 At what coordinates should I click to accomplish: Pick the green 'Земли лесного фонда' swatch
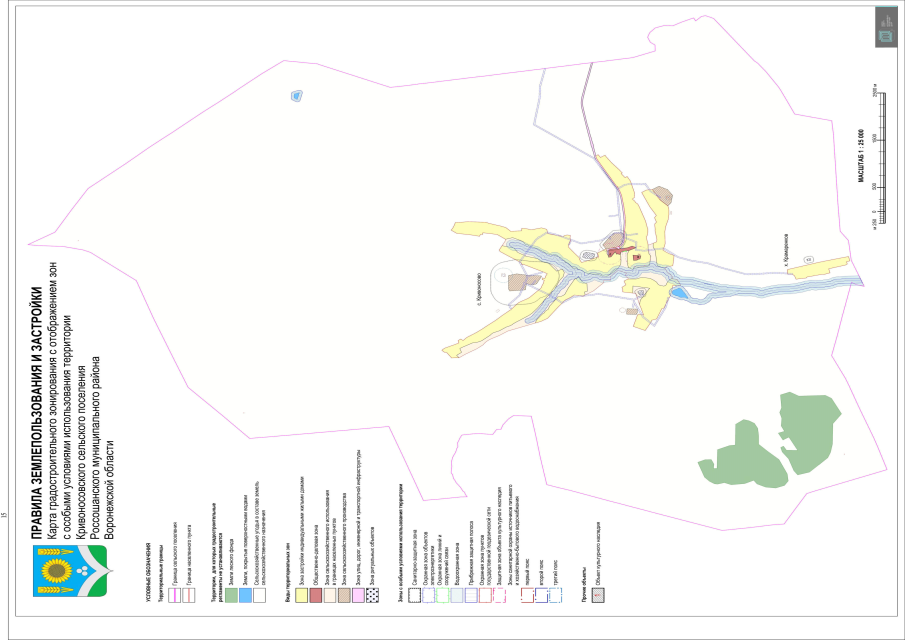(x=231, y=595)
